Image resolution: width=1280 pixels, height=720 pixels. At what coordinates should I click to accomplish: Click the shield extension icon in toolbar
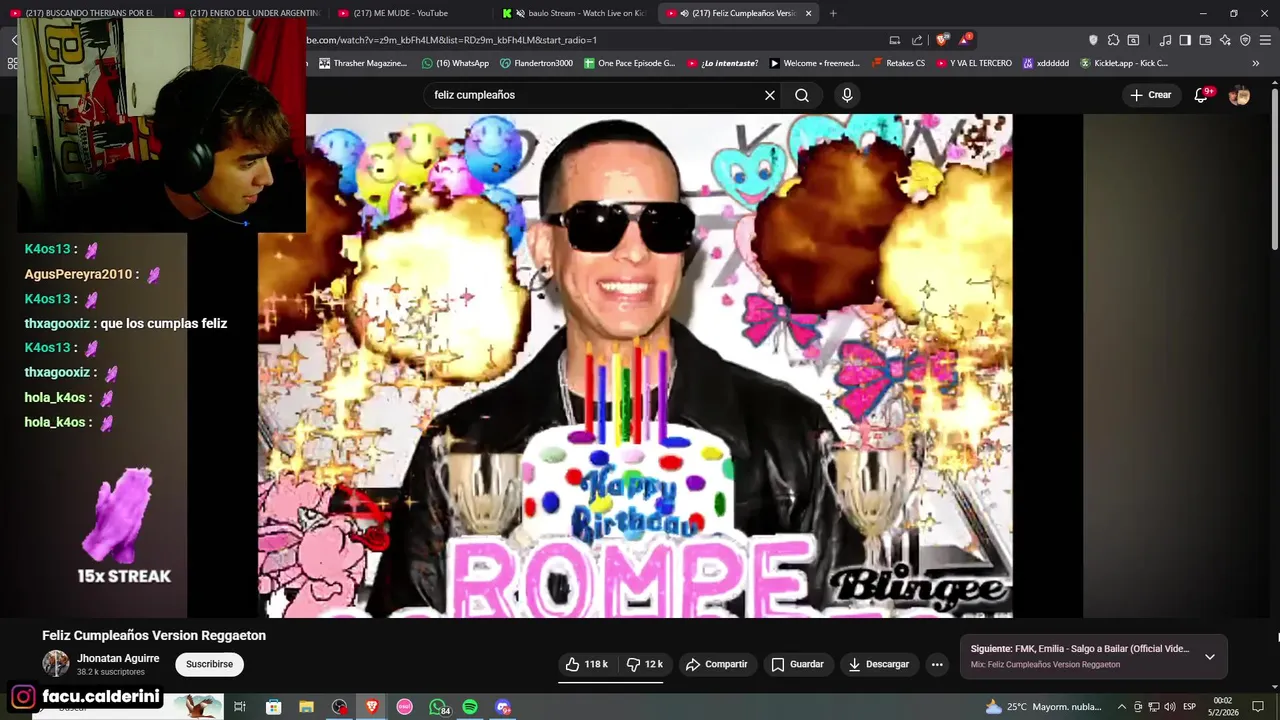[1093, 40]
